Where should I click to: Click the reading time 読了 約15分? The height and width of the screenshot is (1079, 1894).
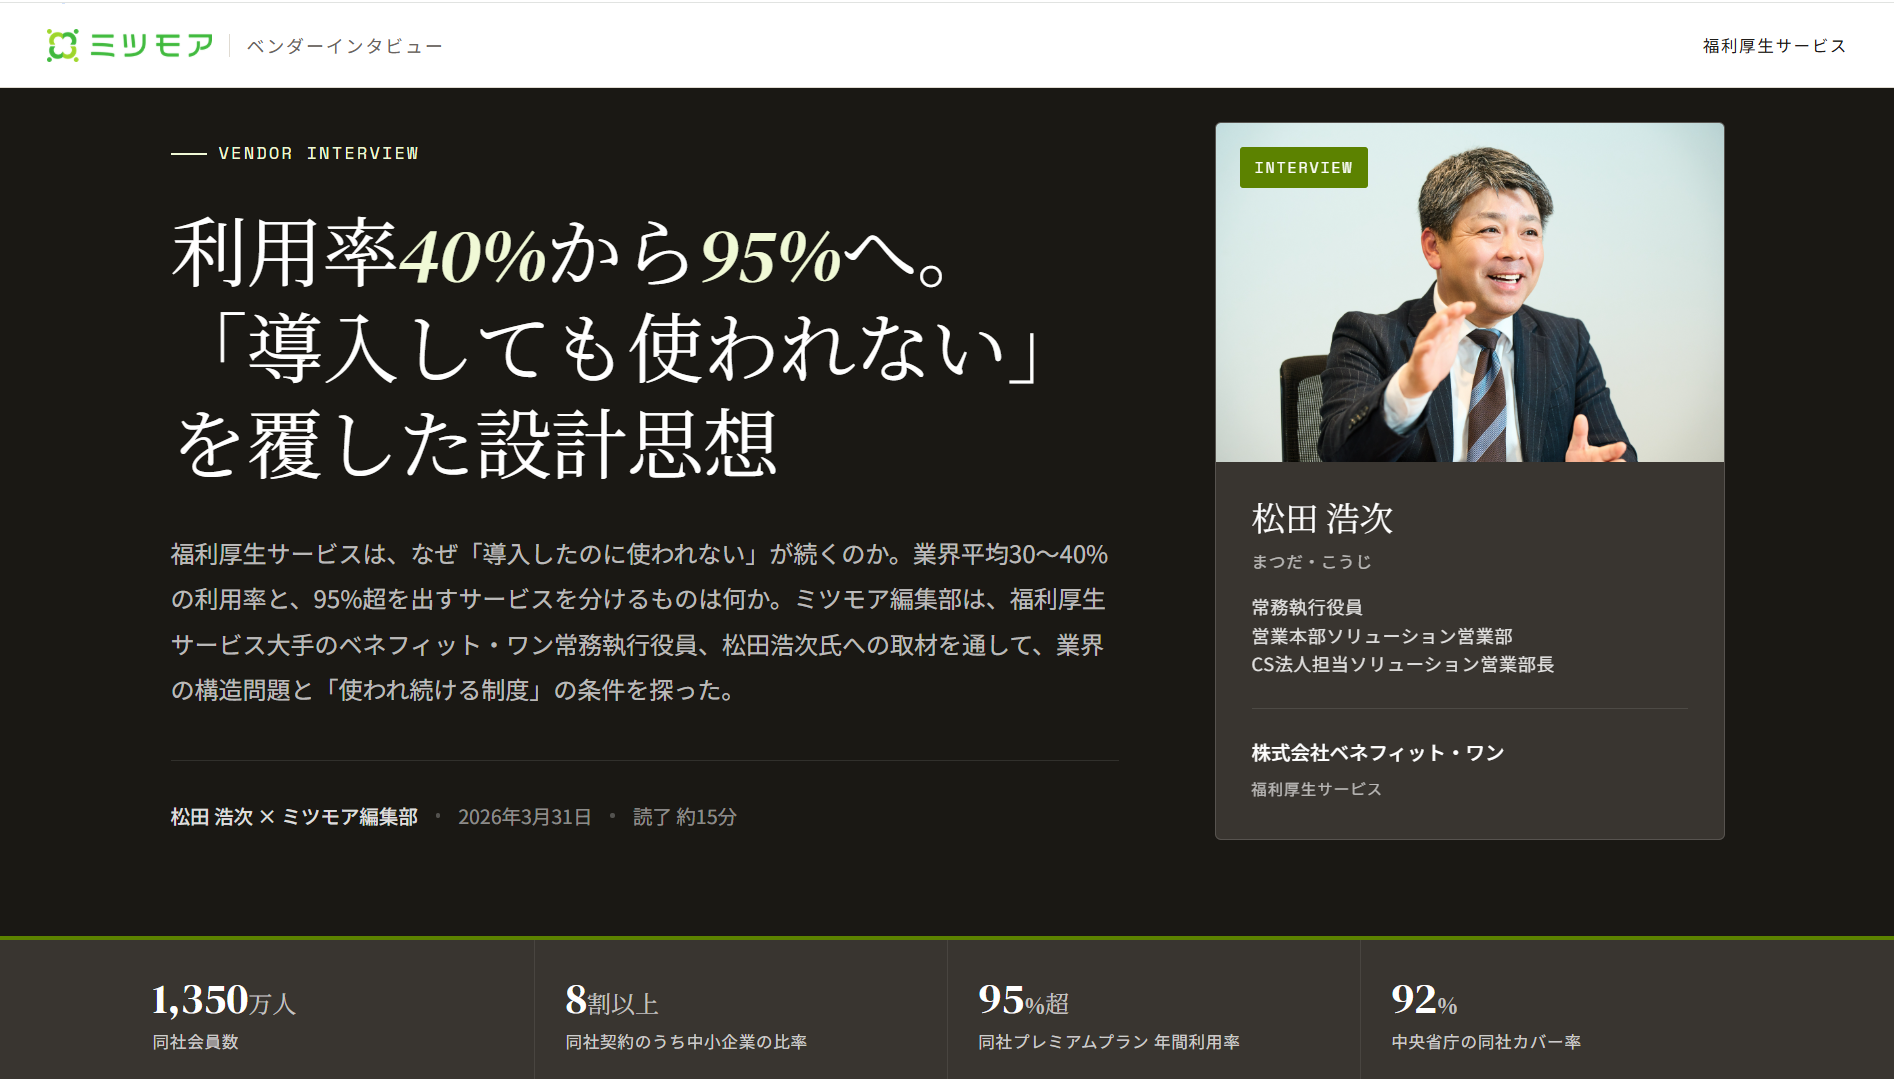[685, 817]
